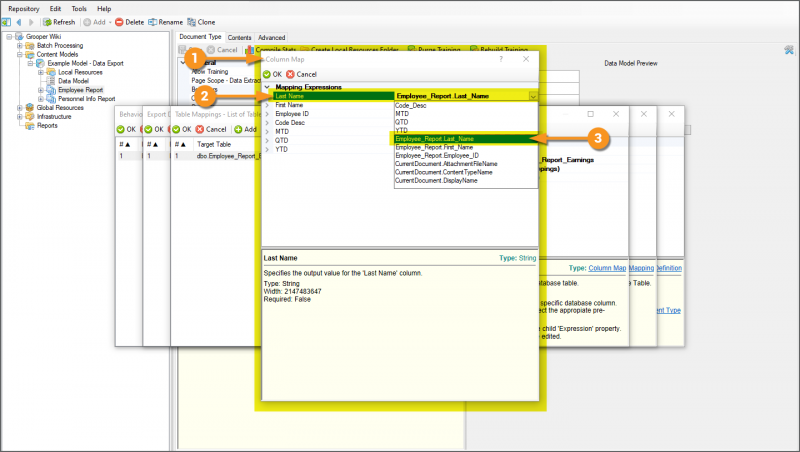The width and height of the screenshot is (800, 452).
Task: Select Example Model - Data Export icon
Action: click(40, 63)
